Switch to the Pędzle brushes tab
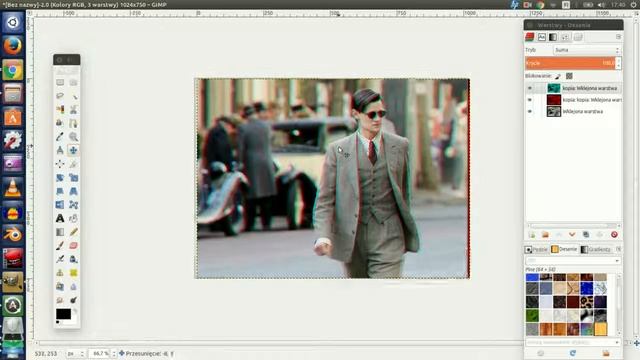The width and height of the screenshot is (640, 360). [537, 249]
